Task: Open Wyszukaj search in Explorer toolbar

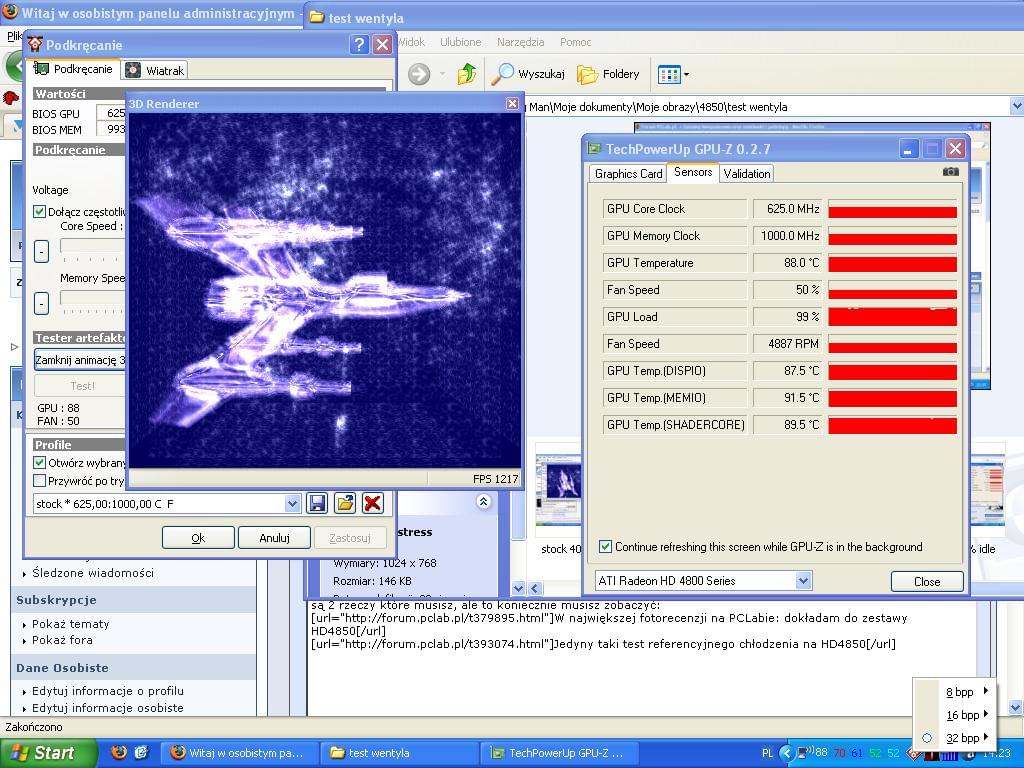Action: click(x=529, y=74)
